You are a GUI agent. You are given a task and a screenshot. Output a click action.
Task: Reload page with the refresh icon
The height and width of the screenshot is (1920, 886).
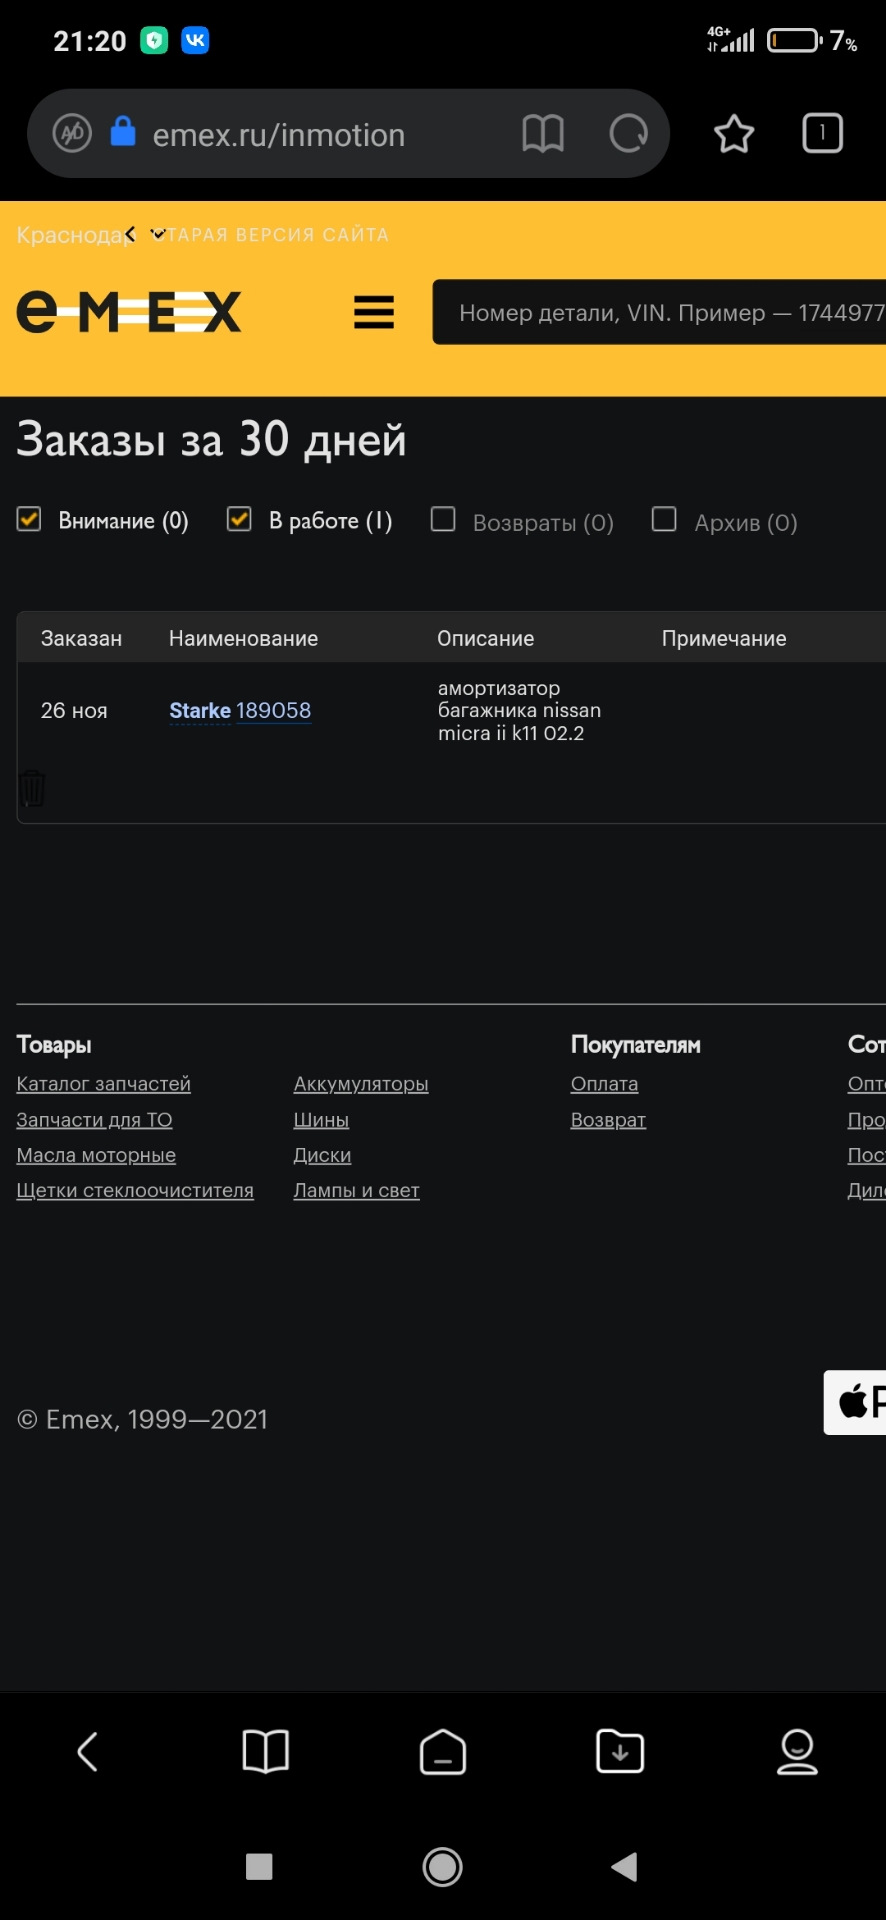pos(628,133)
